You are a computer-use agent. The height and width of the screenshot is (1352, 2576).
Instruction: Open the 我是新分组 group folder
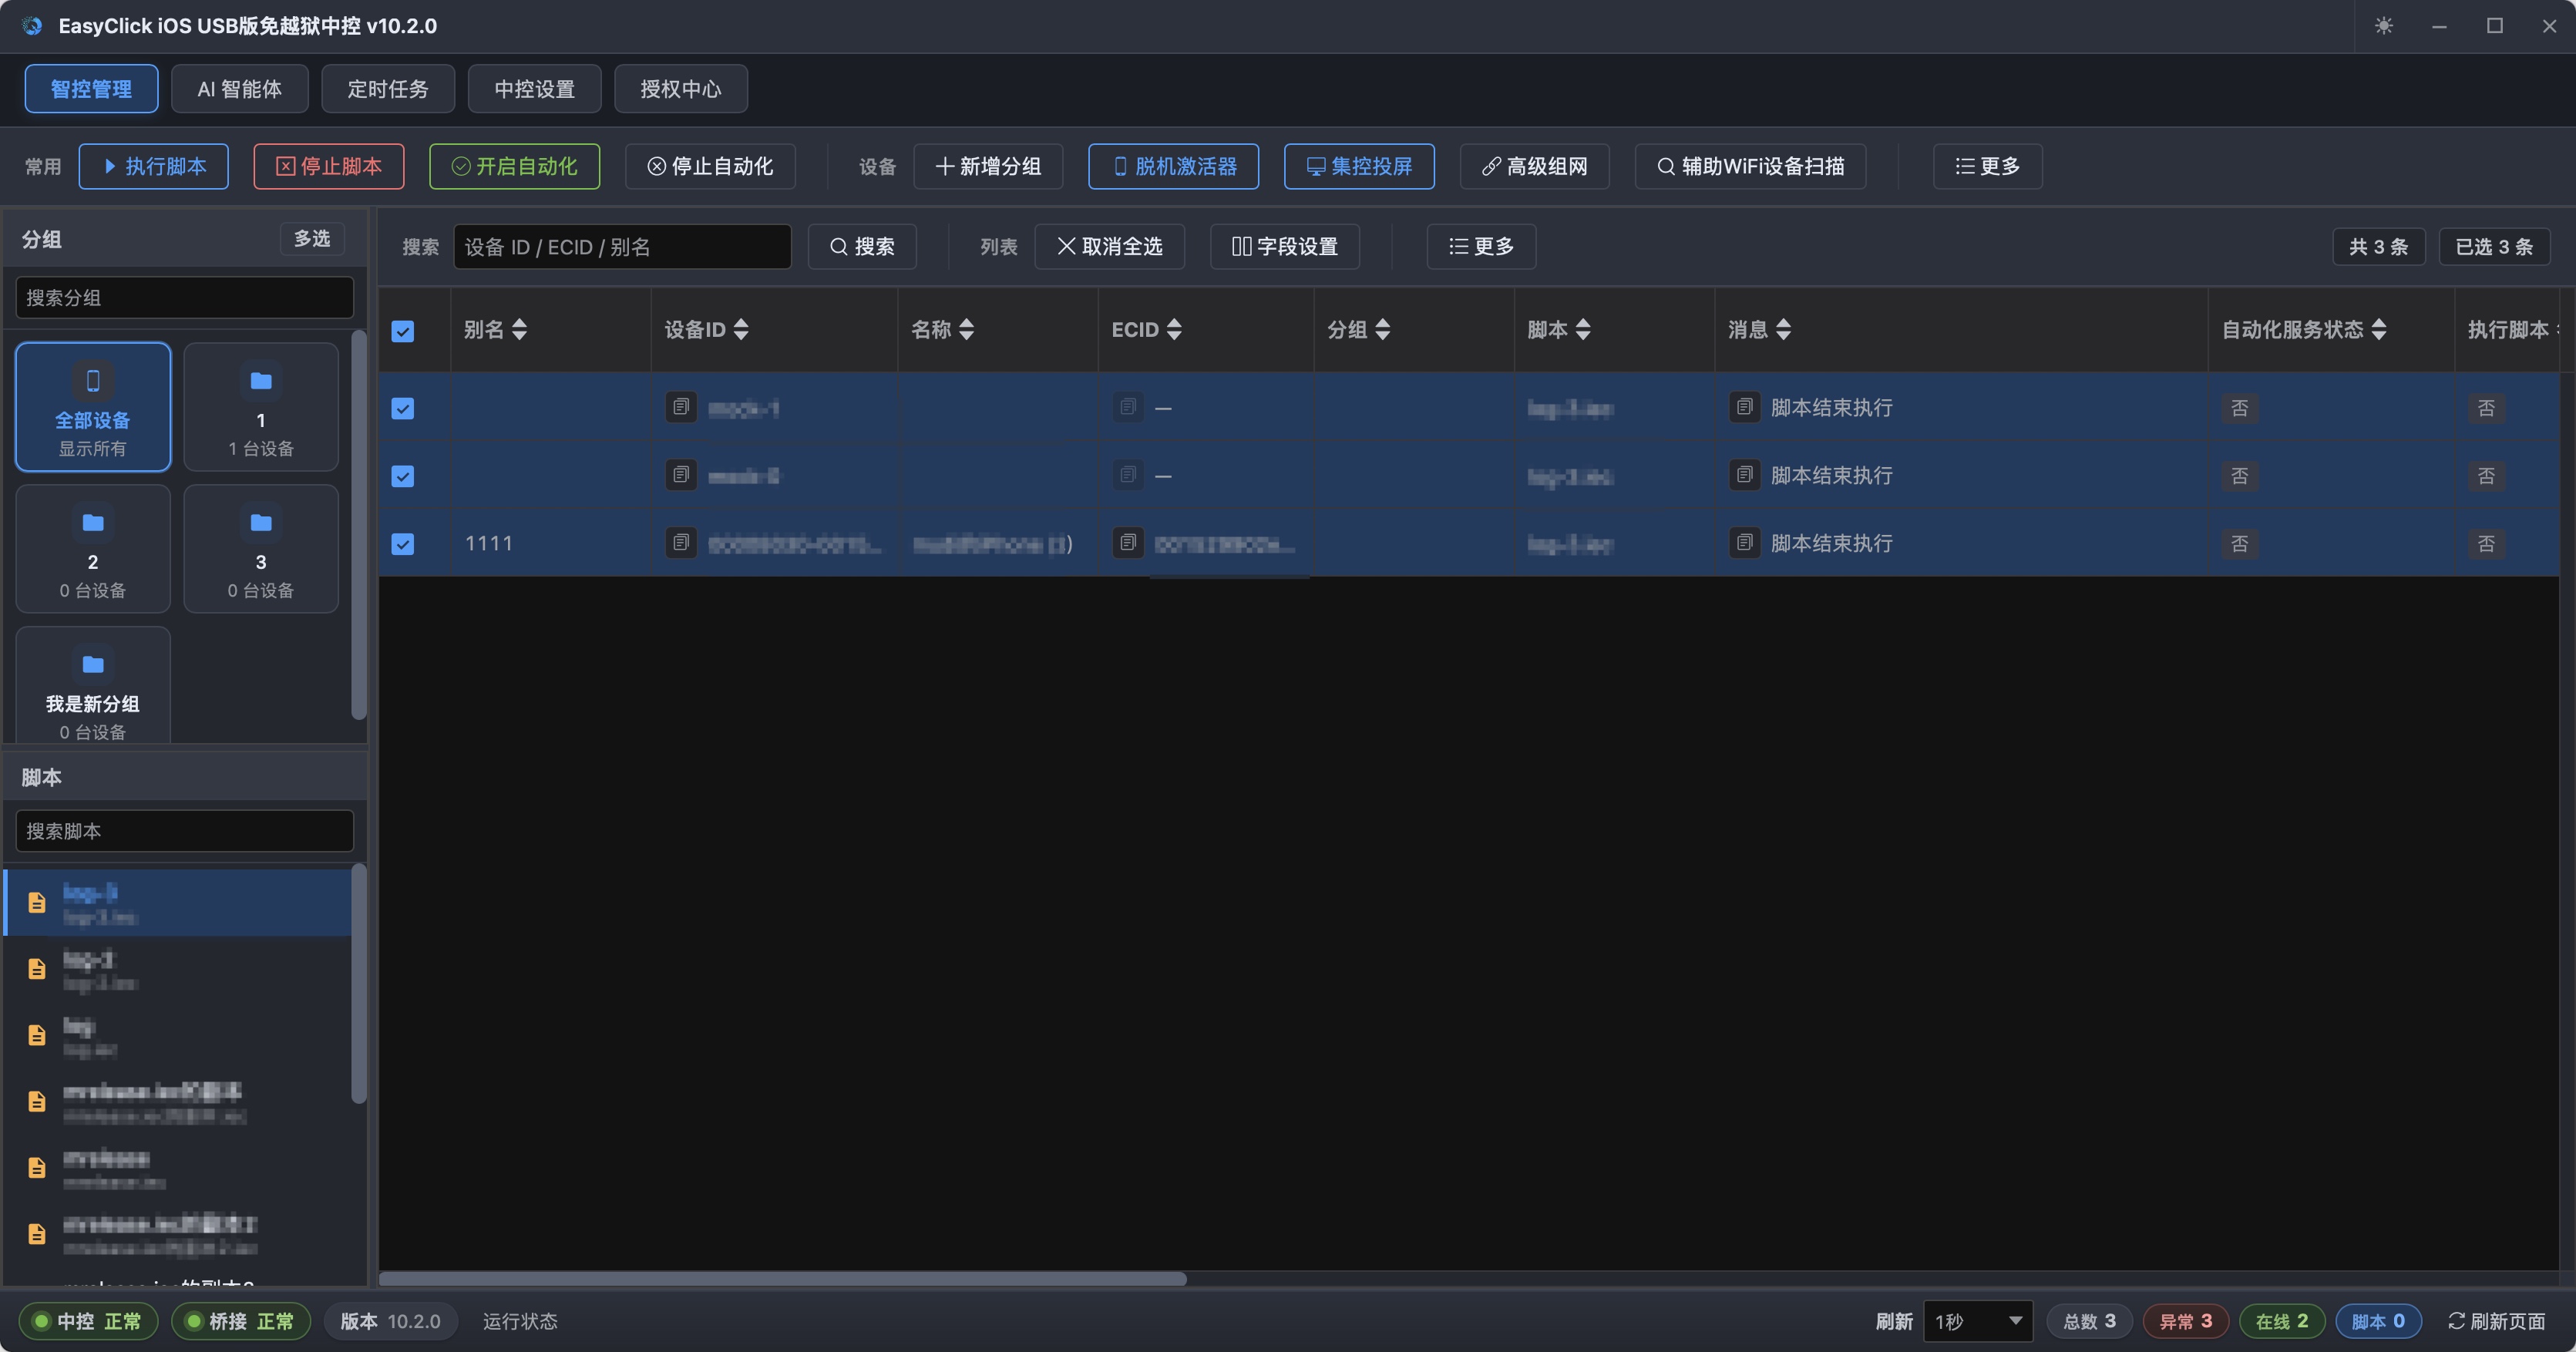pos(93,686)
